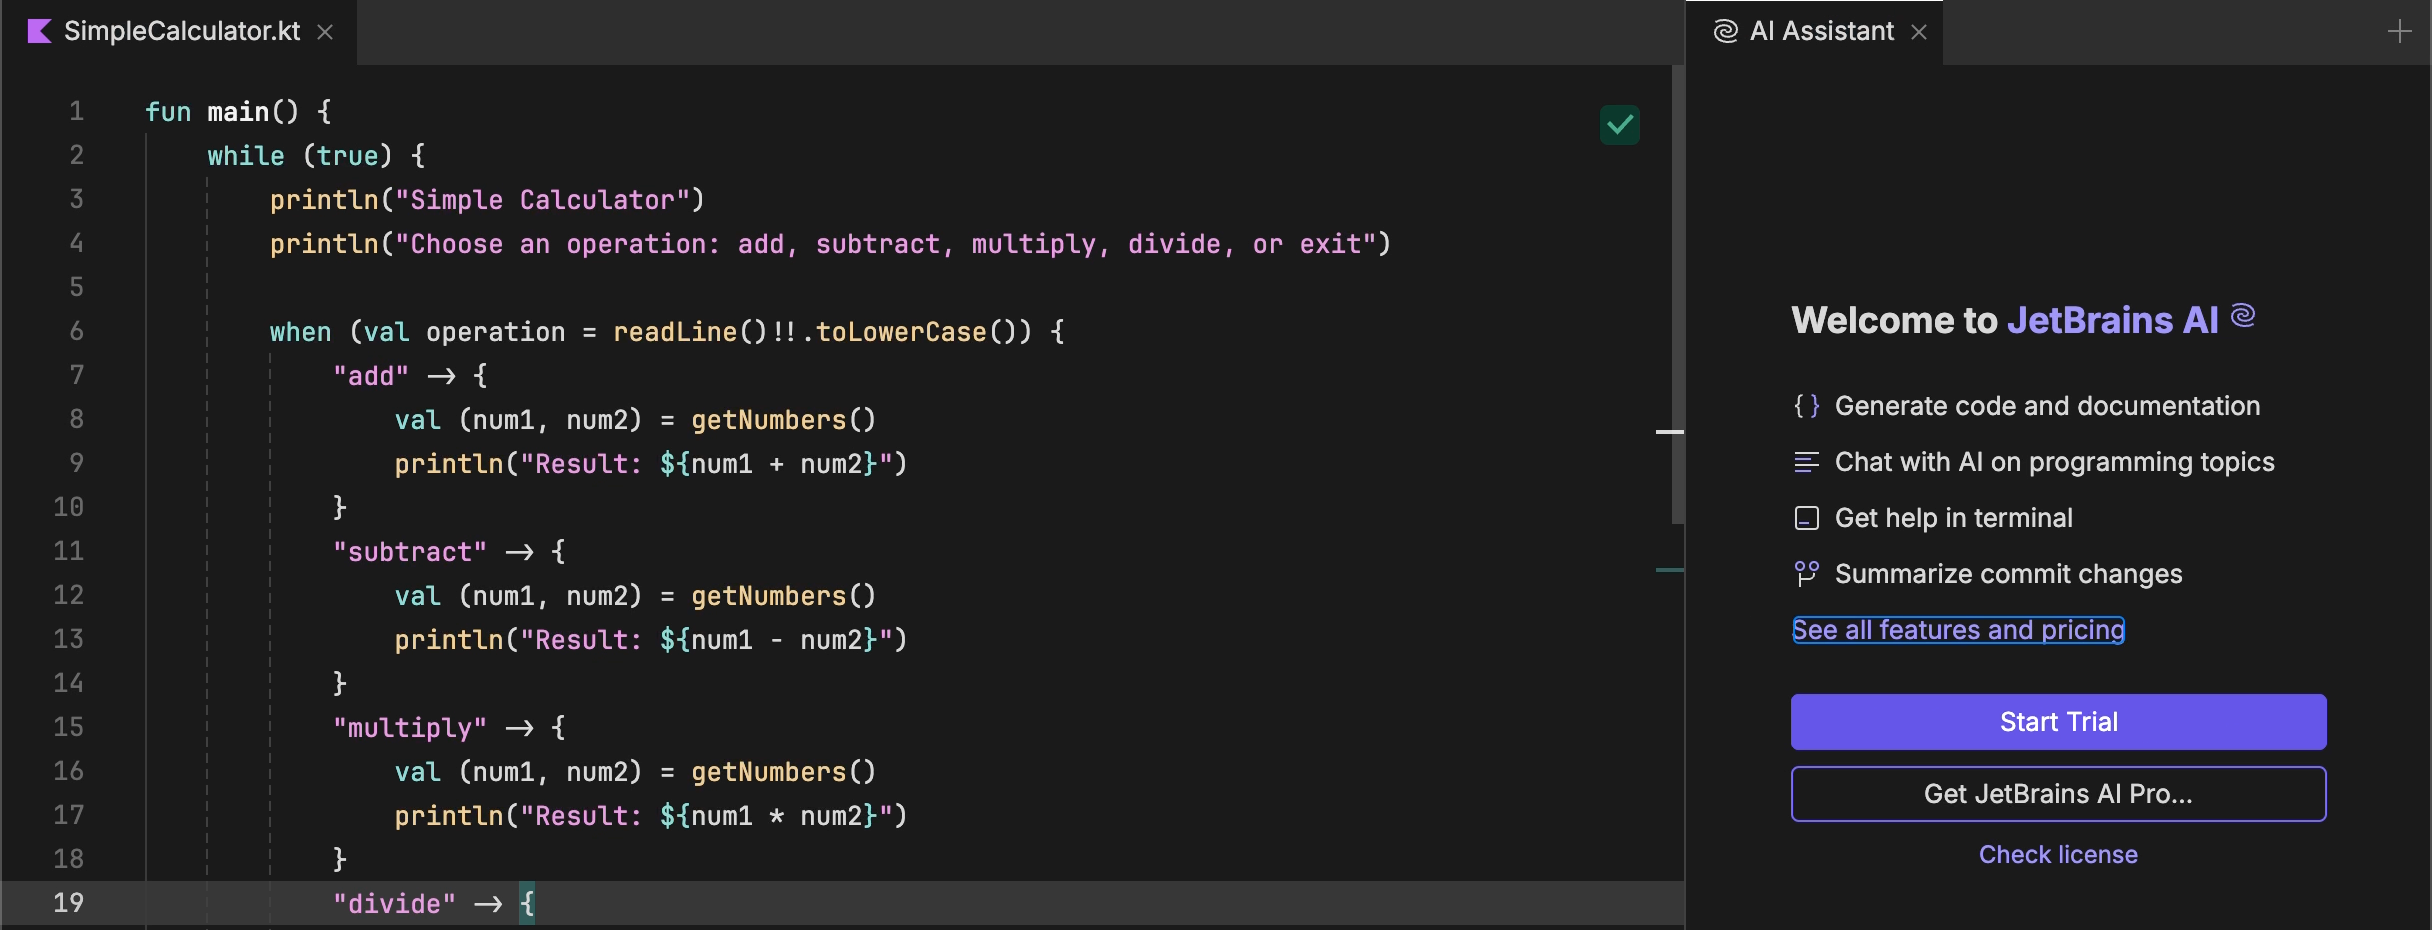Open a new tab with the plus icon

click(x=2400, y=31)
